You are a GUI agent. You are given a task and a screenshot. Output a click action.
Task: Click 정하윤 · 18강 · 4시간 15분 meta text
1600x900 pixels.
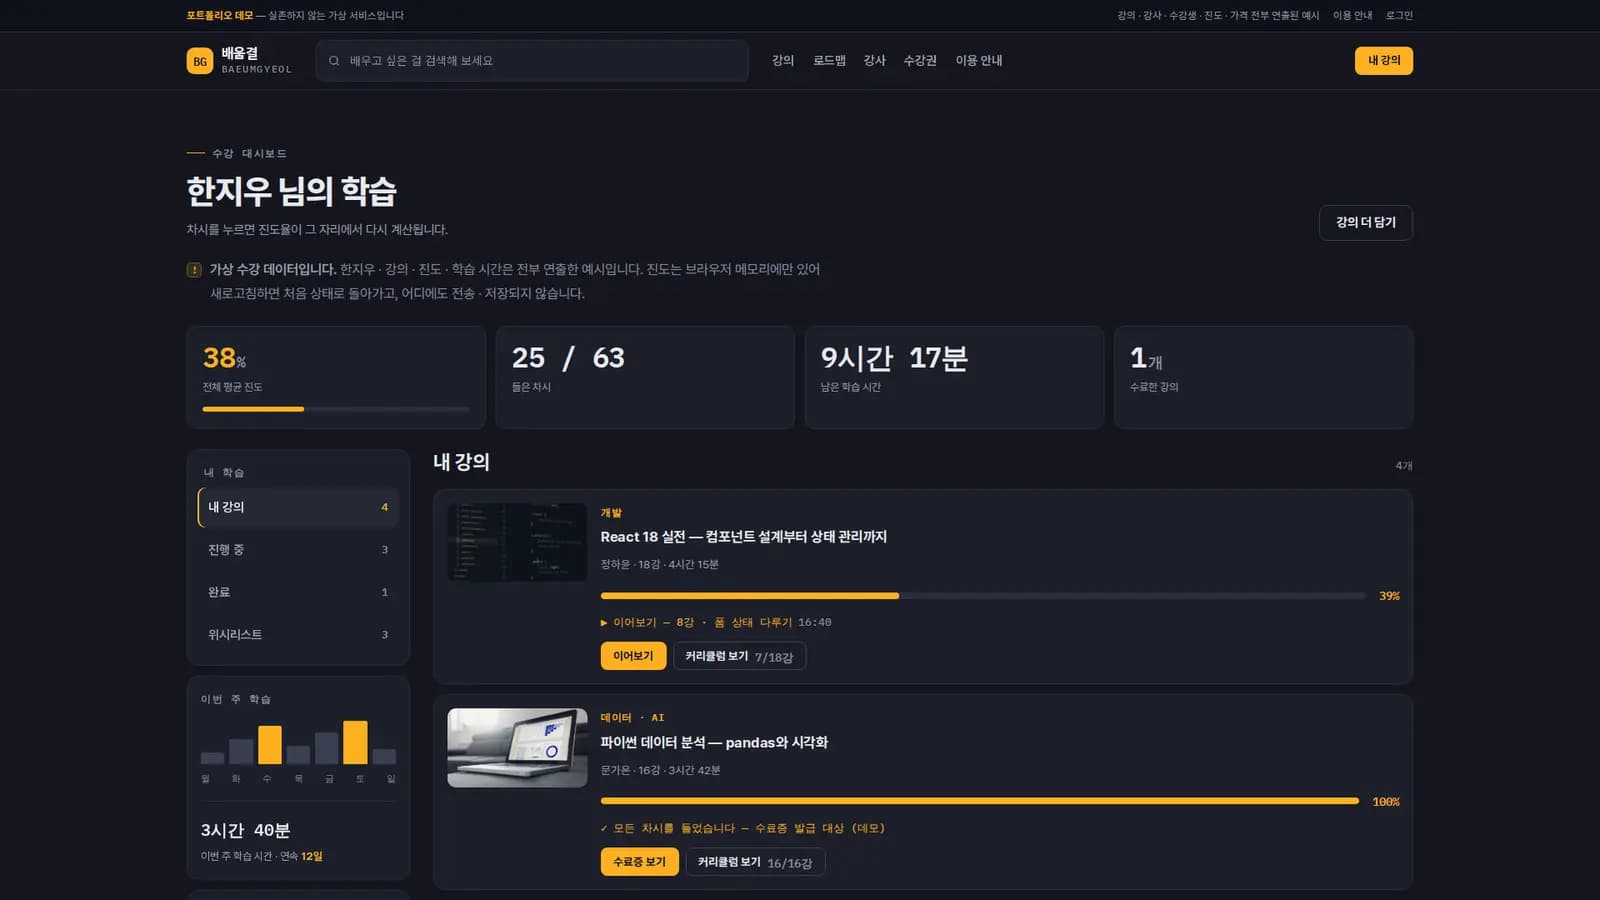coord(660,565)
